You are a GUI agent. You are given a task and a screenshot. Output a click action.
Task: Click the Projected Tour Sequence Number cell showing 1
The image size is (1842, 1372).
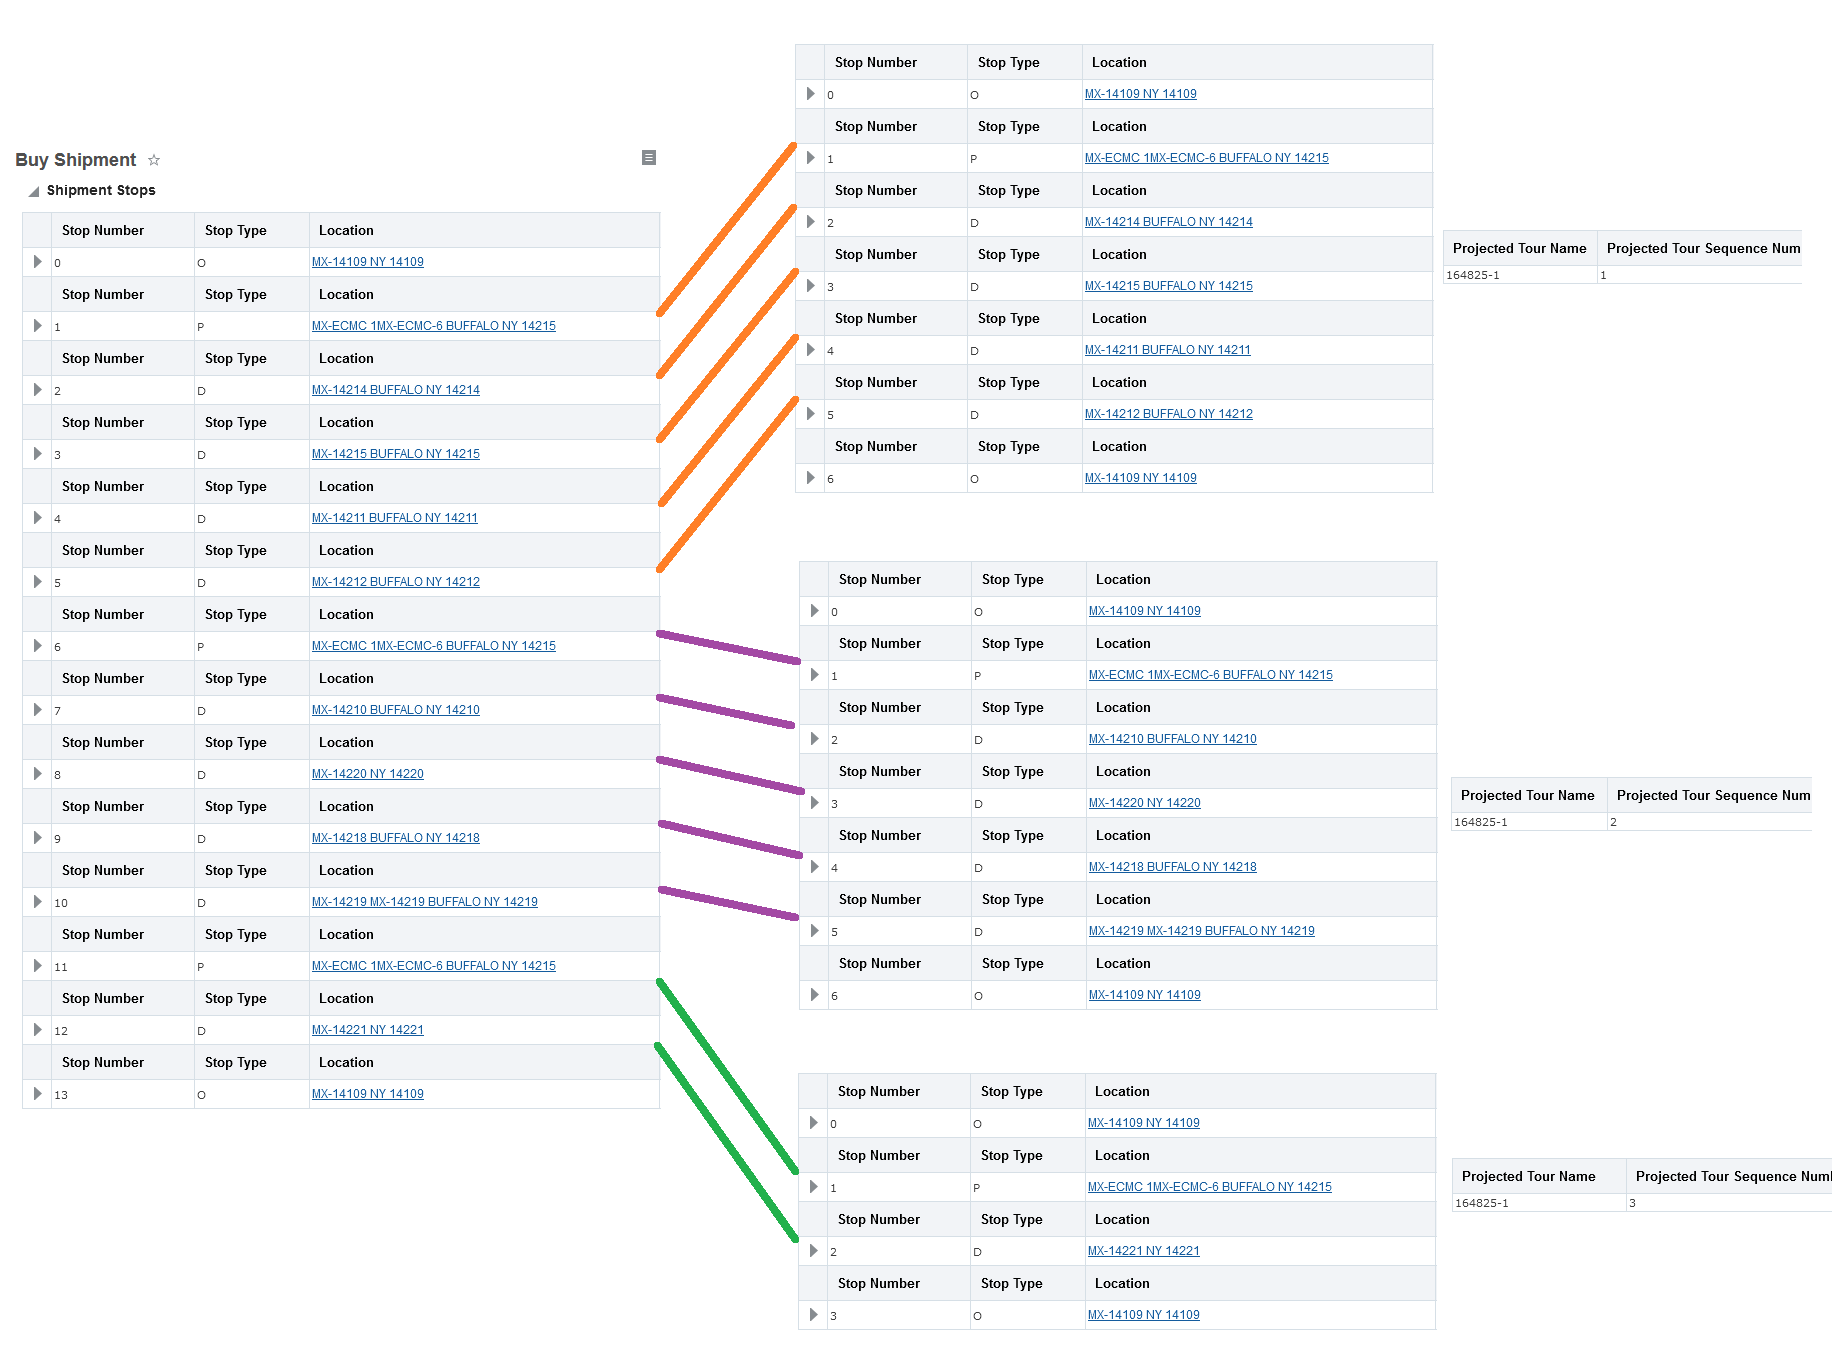[1698, 275]
